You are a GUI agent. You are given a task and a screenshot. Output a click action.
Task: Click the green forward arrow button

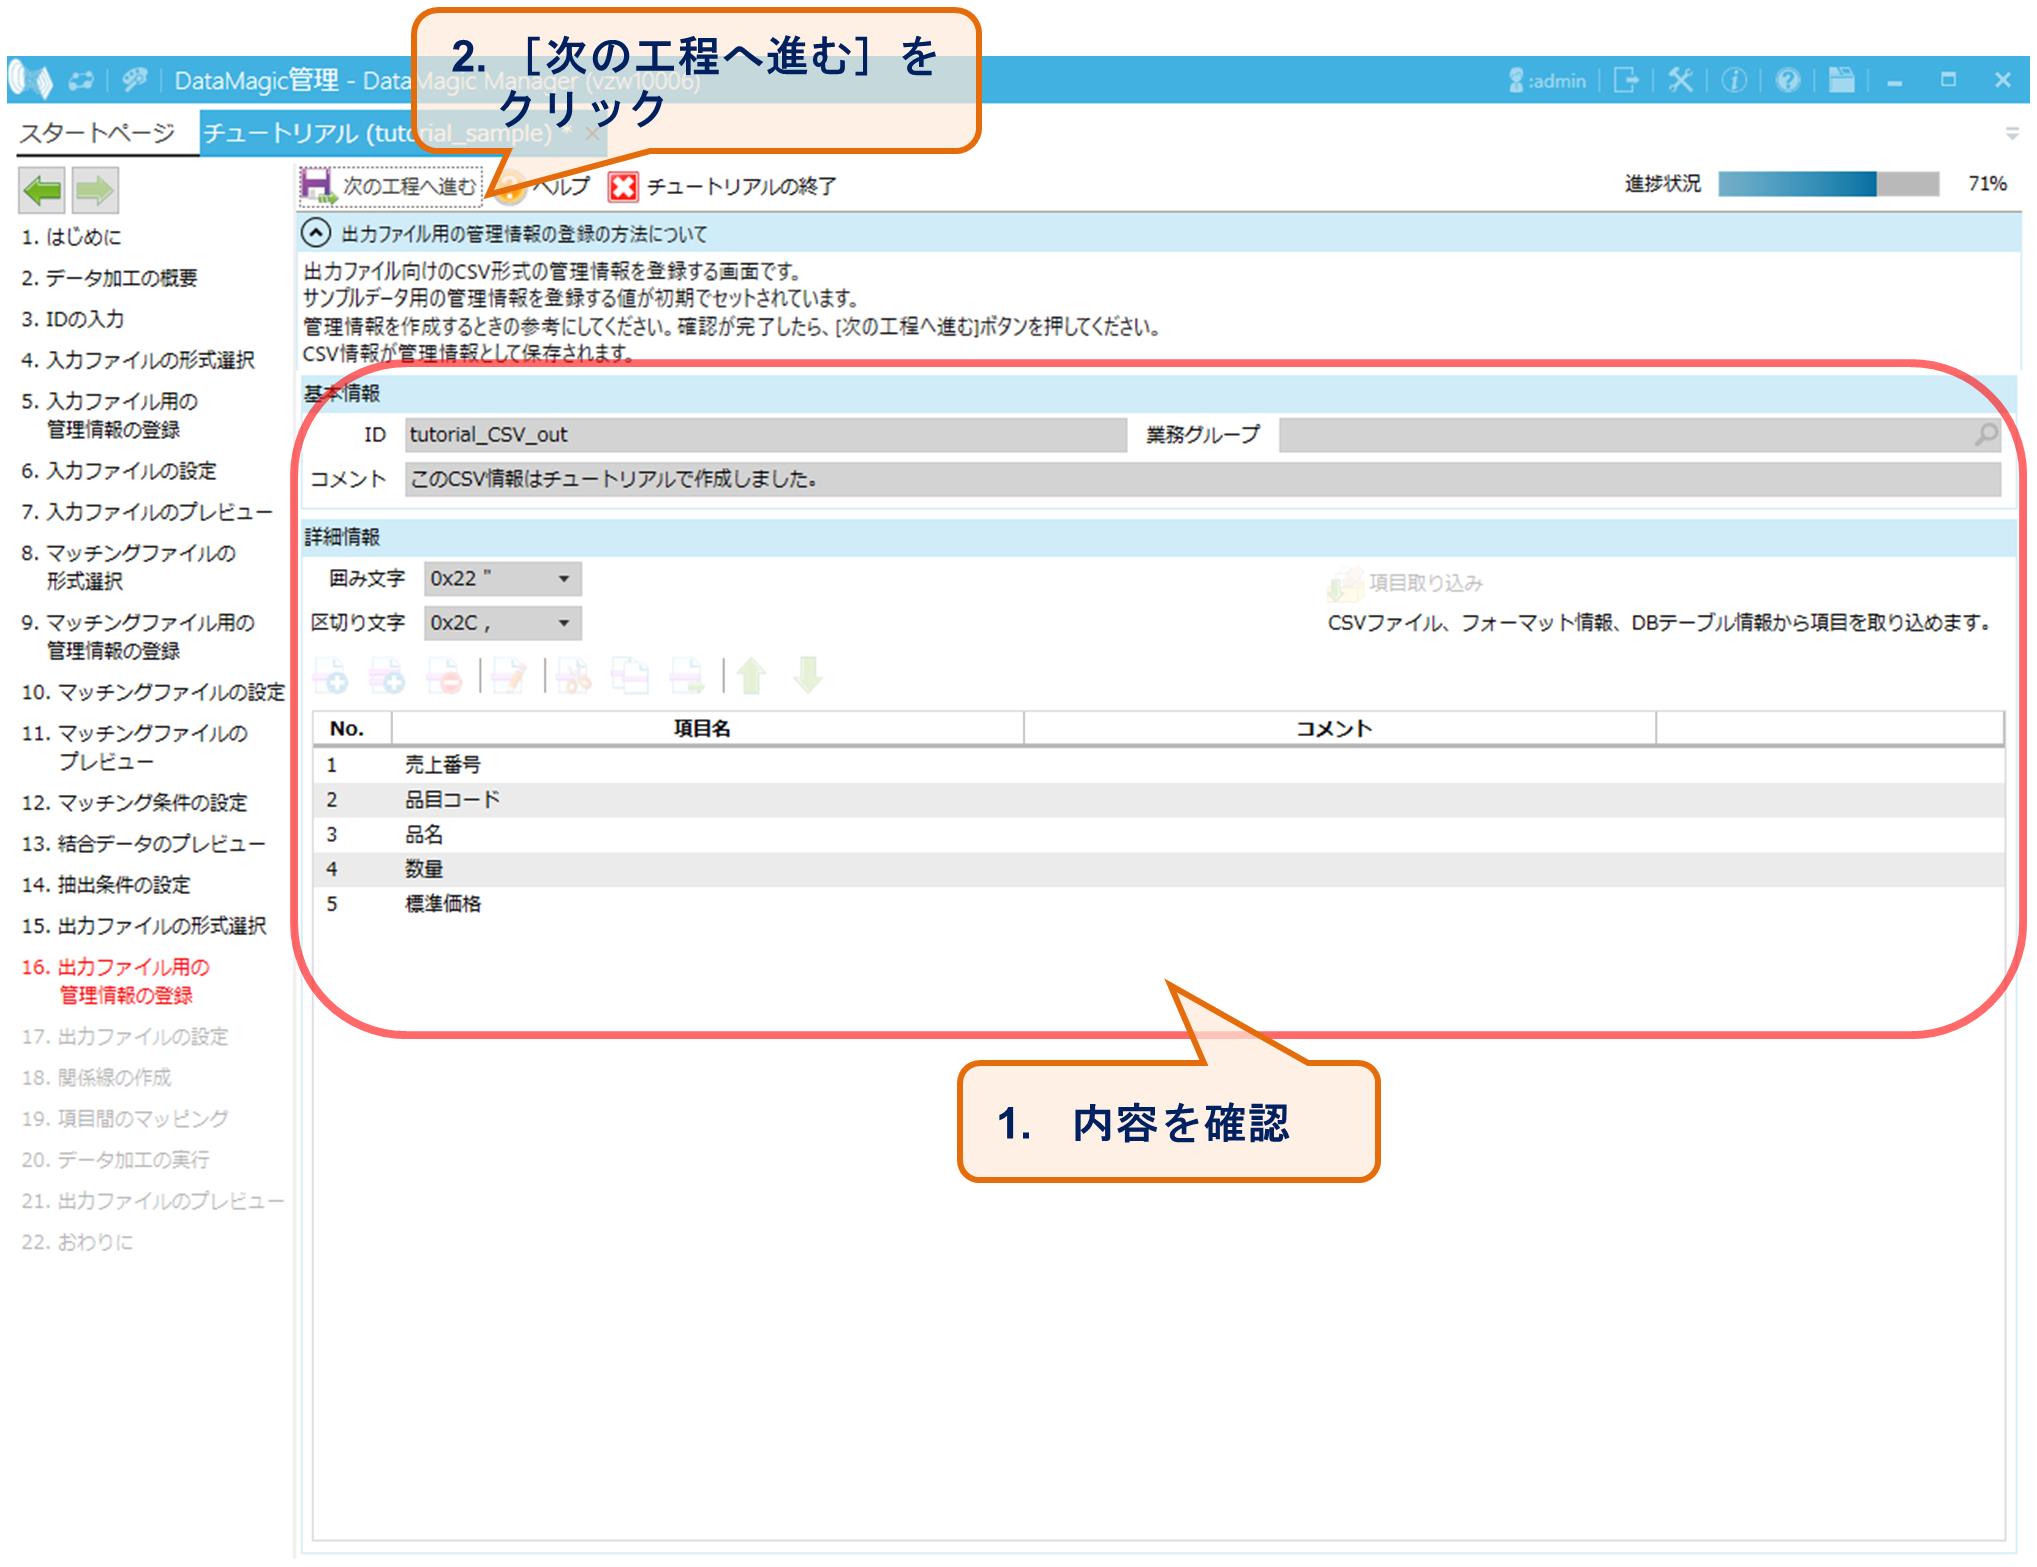pyautogui.click(x=95, y=190)
